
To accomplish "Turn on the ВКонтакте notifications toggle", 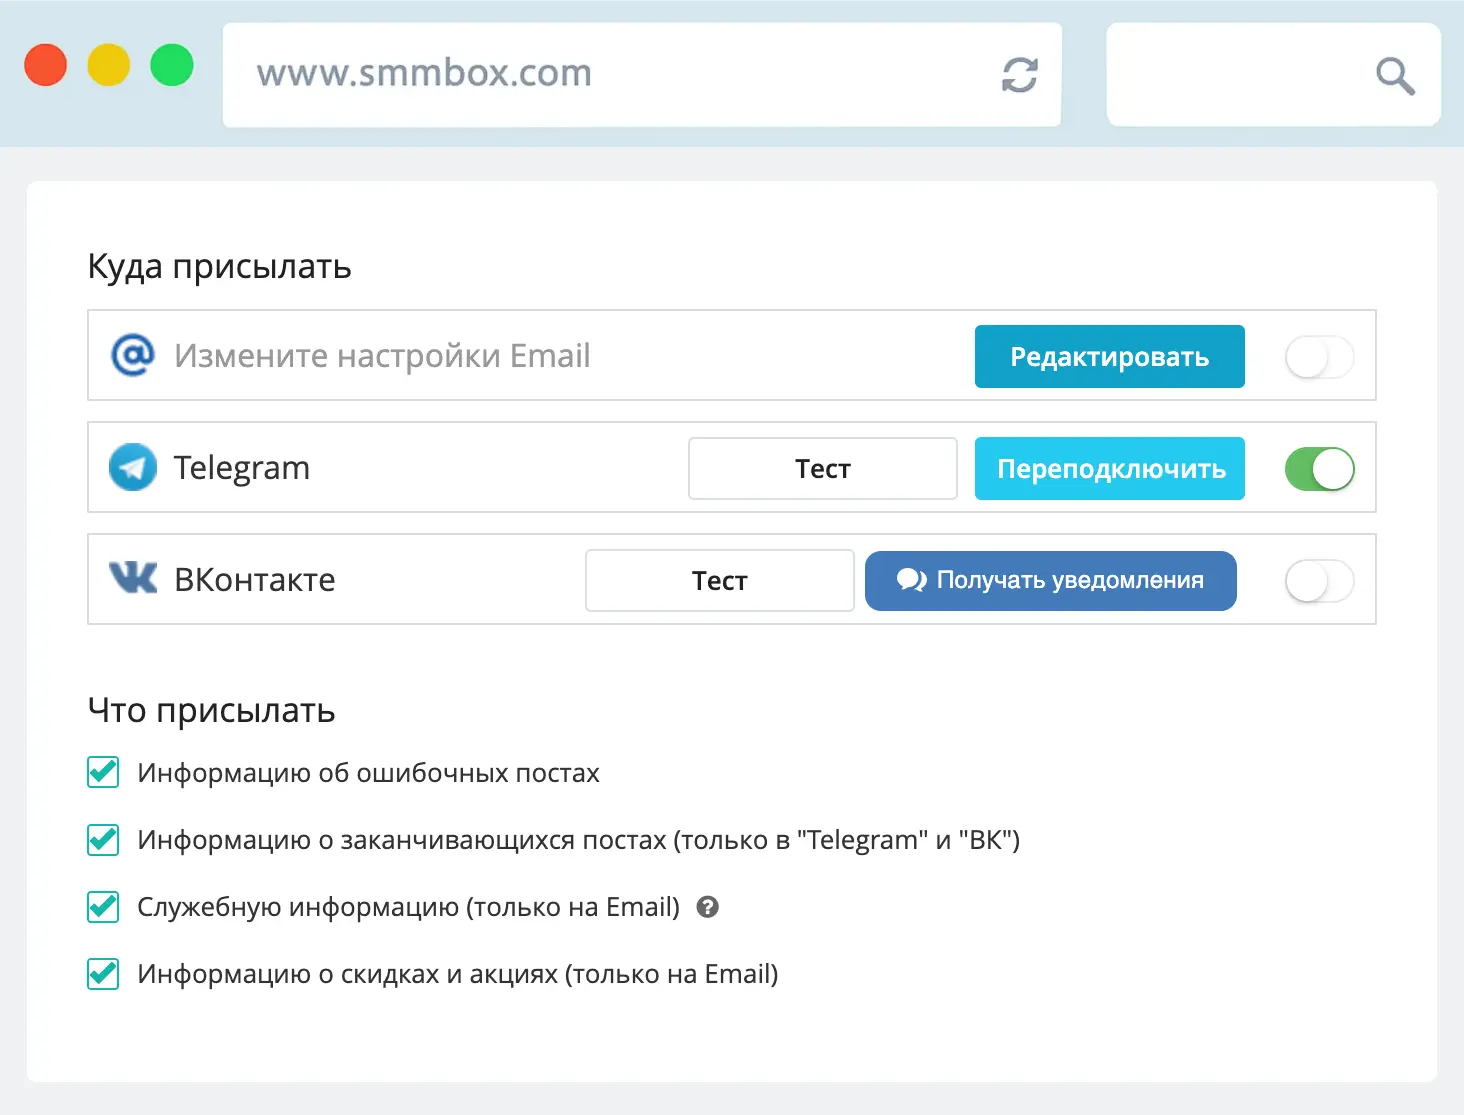I will 1320,581.
